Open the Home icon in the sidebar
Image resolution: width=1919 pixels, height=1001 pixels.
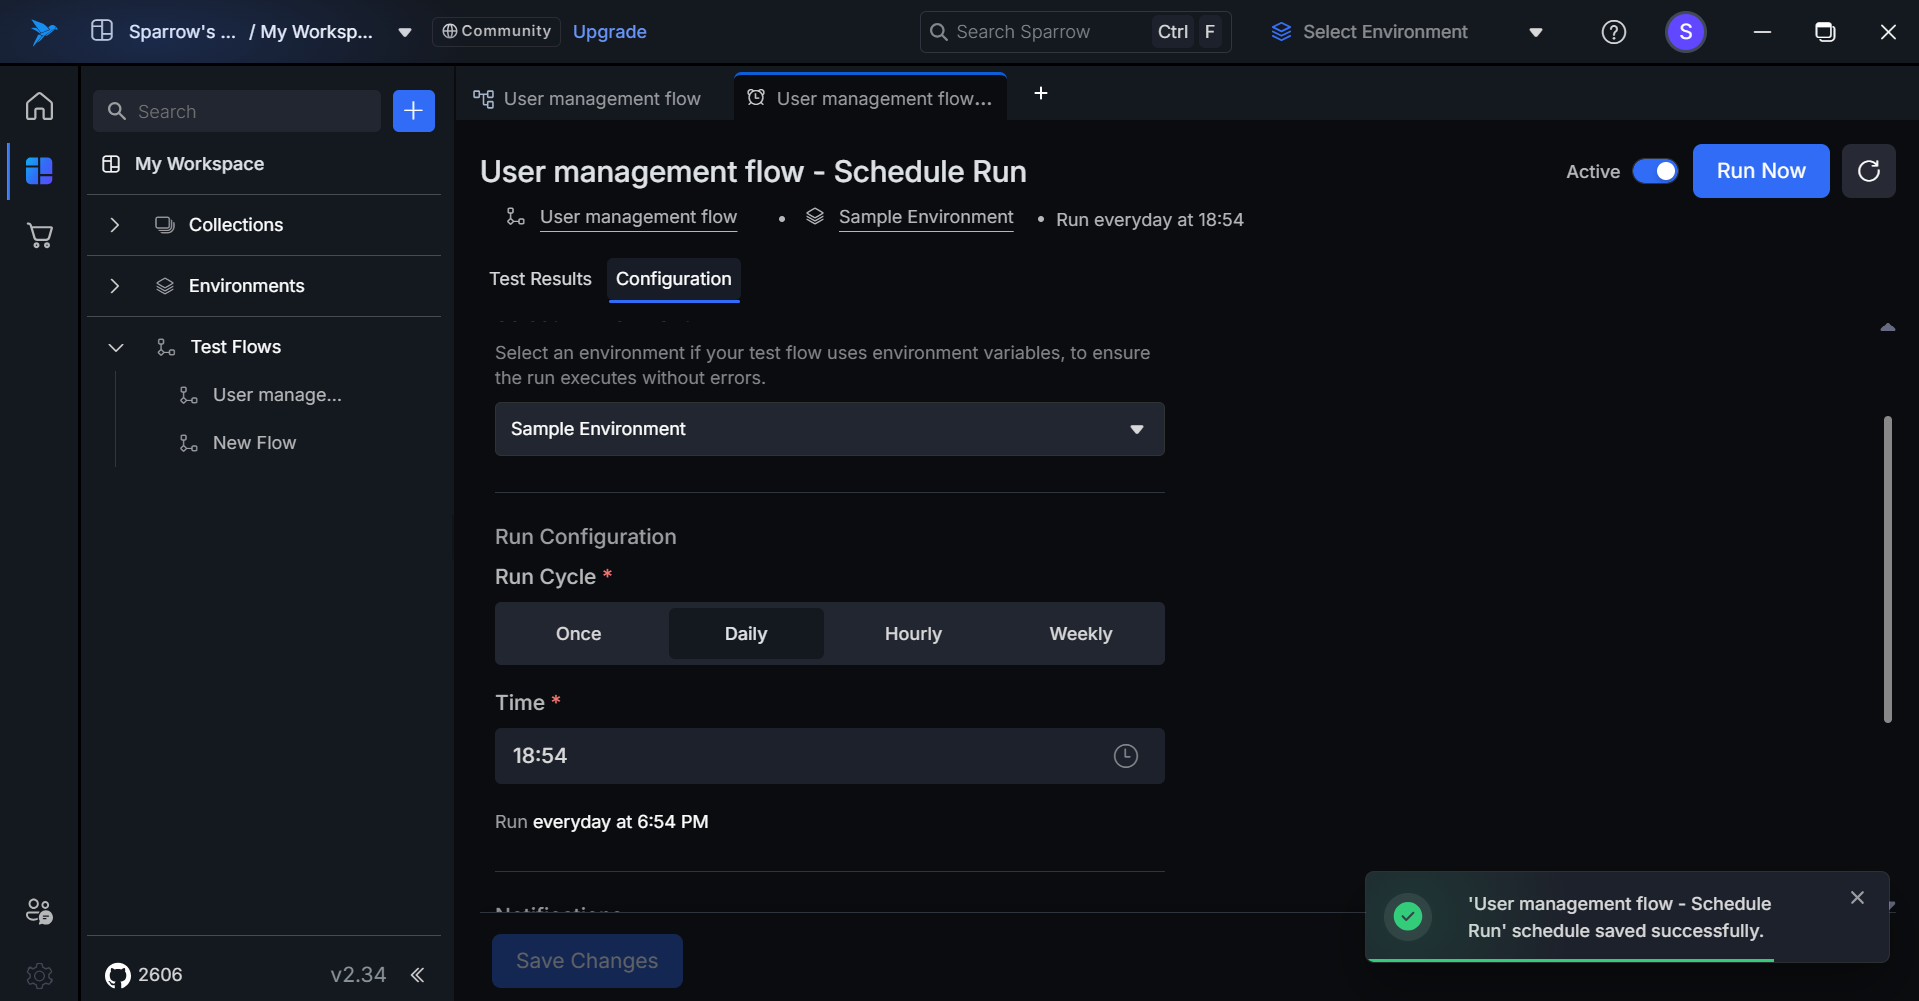39,106
